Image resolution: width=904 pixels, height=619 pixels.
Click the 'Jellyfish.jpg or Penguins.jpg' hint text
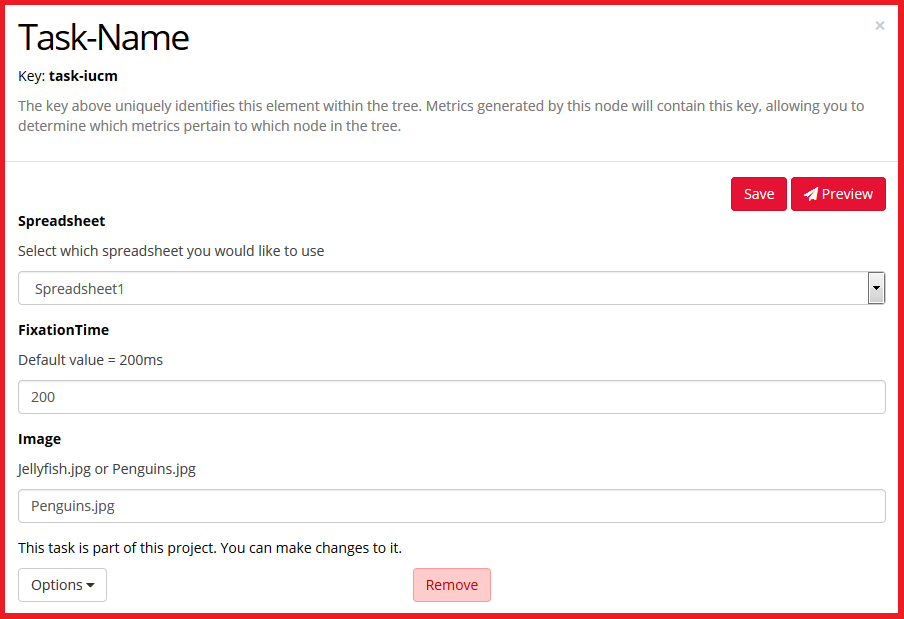[107, 469]
